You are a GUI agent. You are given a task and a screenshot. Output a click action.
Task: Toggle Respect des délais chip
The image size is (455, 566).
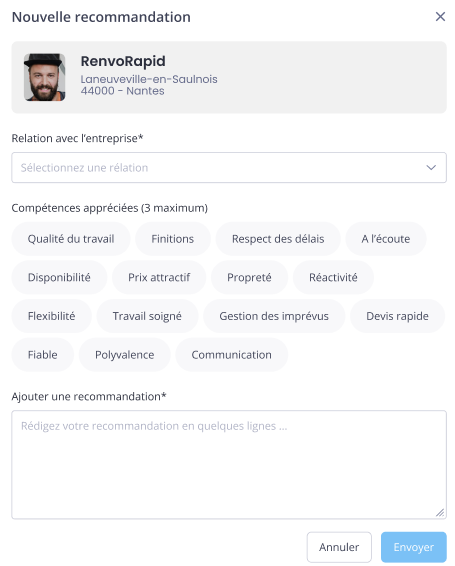278,239
